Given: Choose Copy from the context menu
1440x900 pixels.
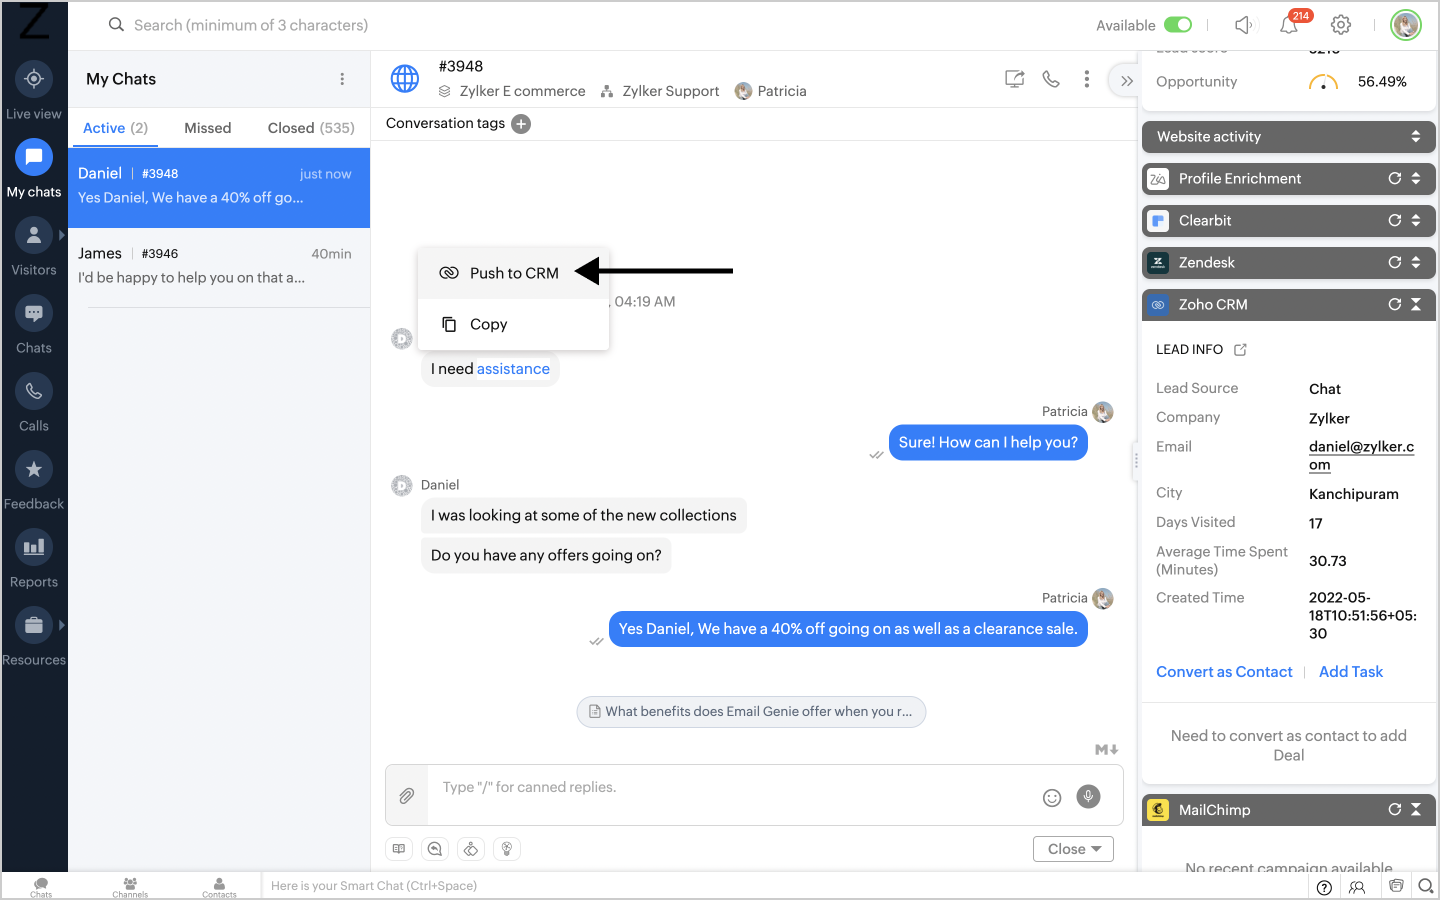Looking at the screenshot, I should (x=513, y=324).
